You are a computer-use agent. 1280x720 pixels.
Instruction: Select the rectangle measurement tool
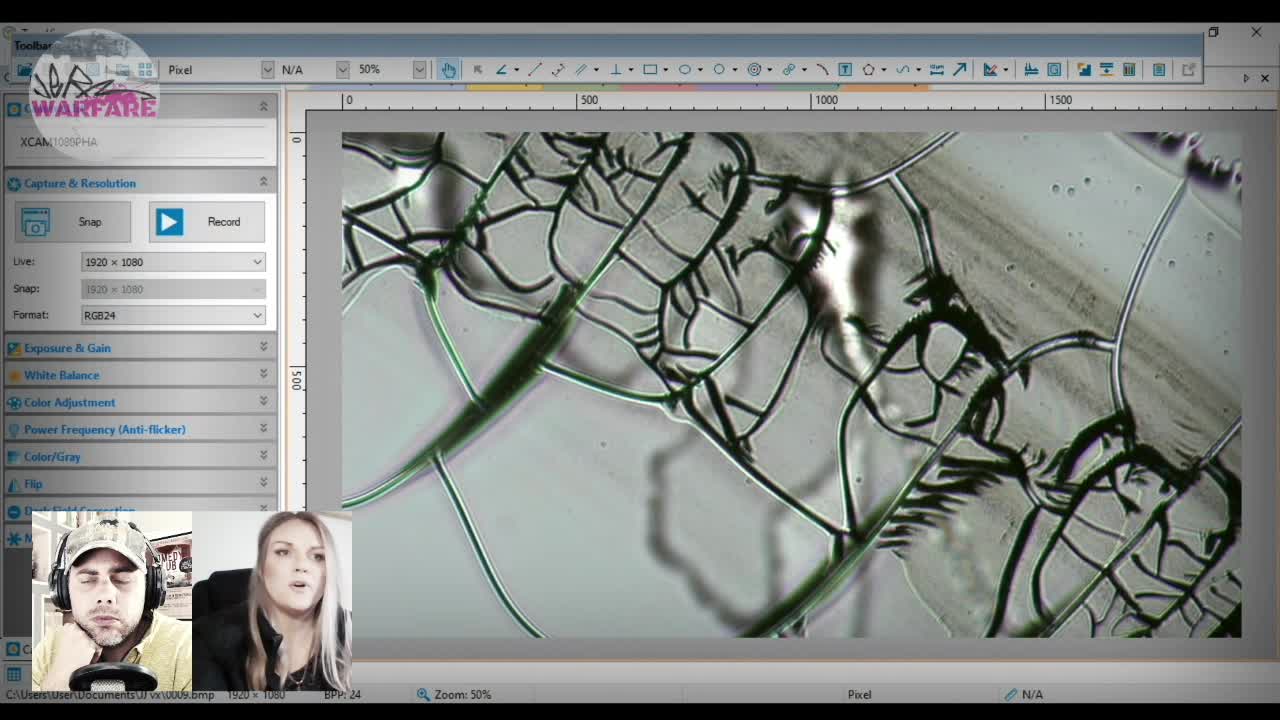click(x=650, y=69)
